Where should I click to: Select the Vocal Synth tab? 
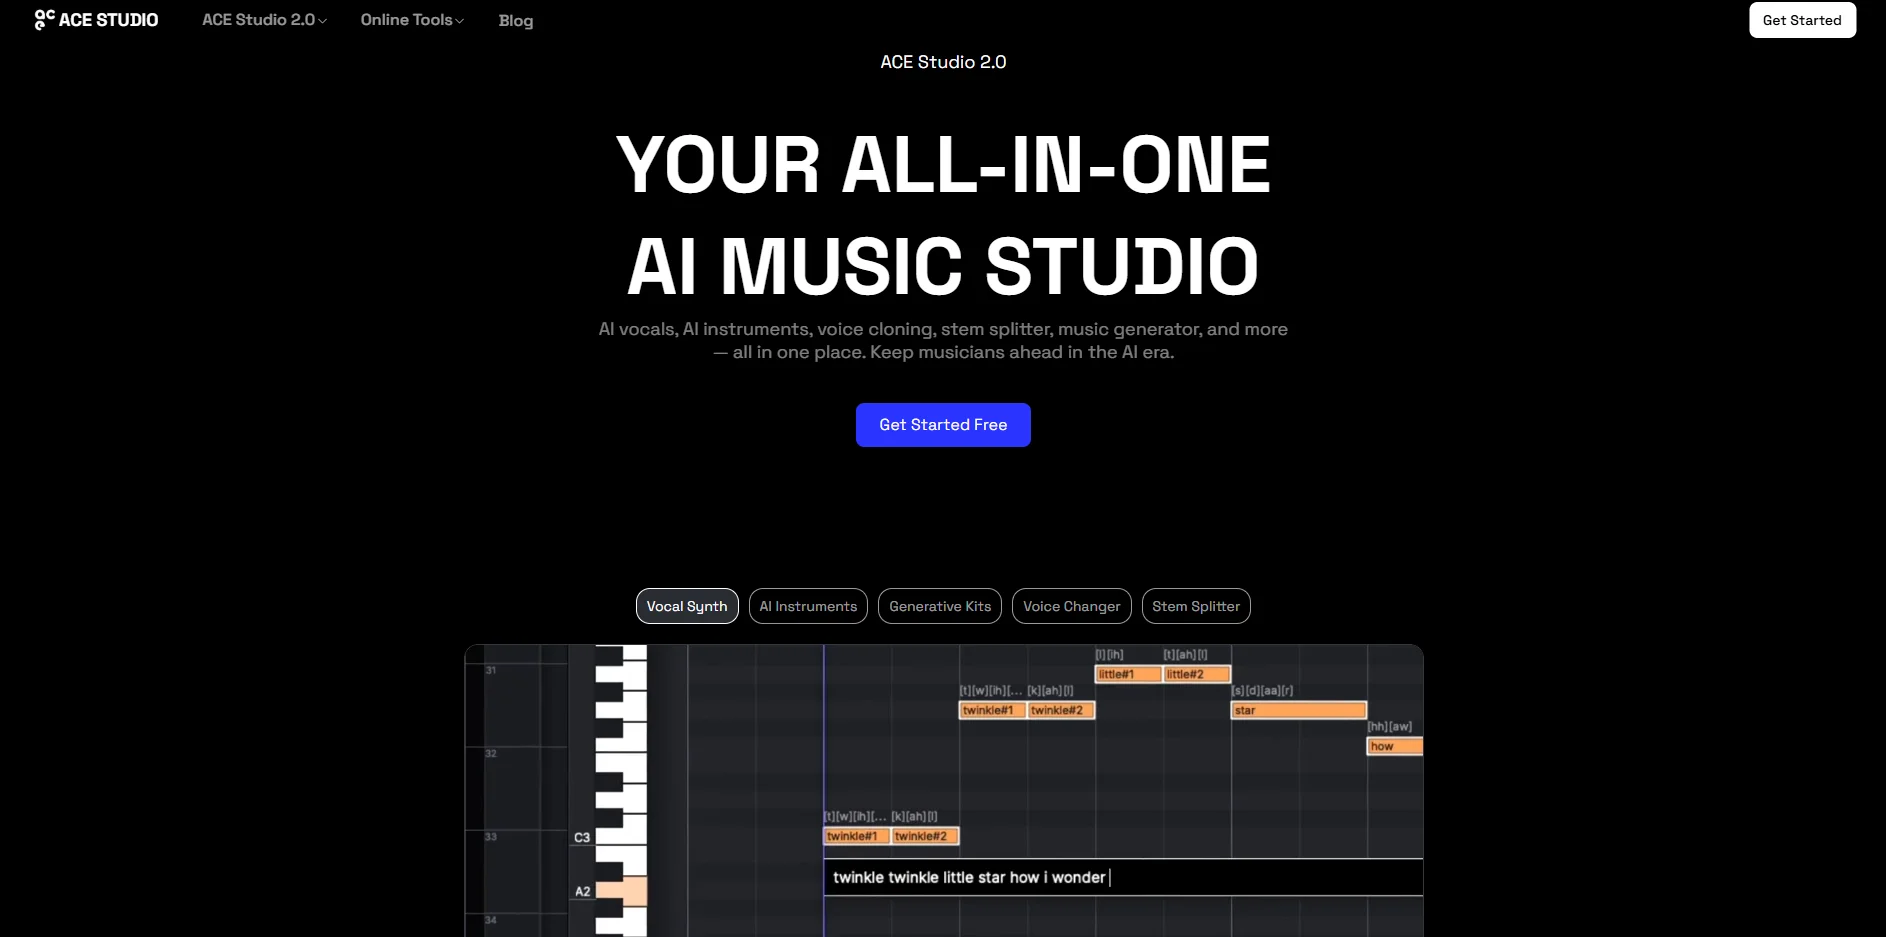point(687,606)
